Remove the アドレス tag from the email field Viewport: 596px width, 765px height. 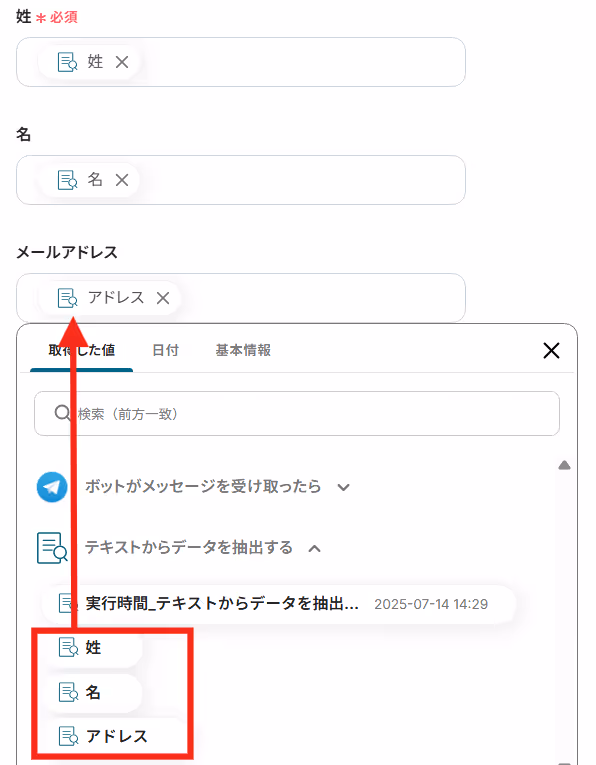tap(163, 298)
